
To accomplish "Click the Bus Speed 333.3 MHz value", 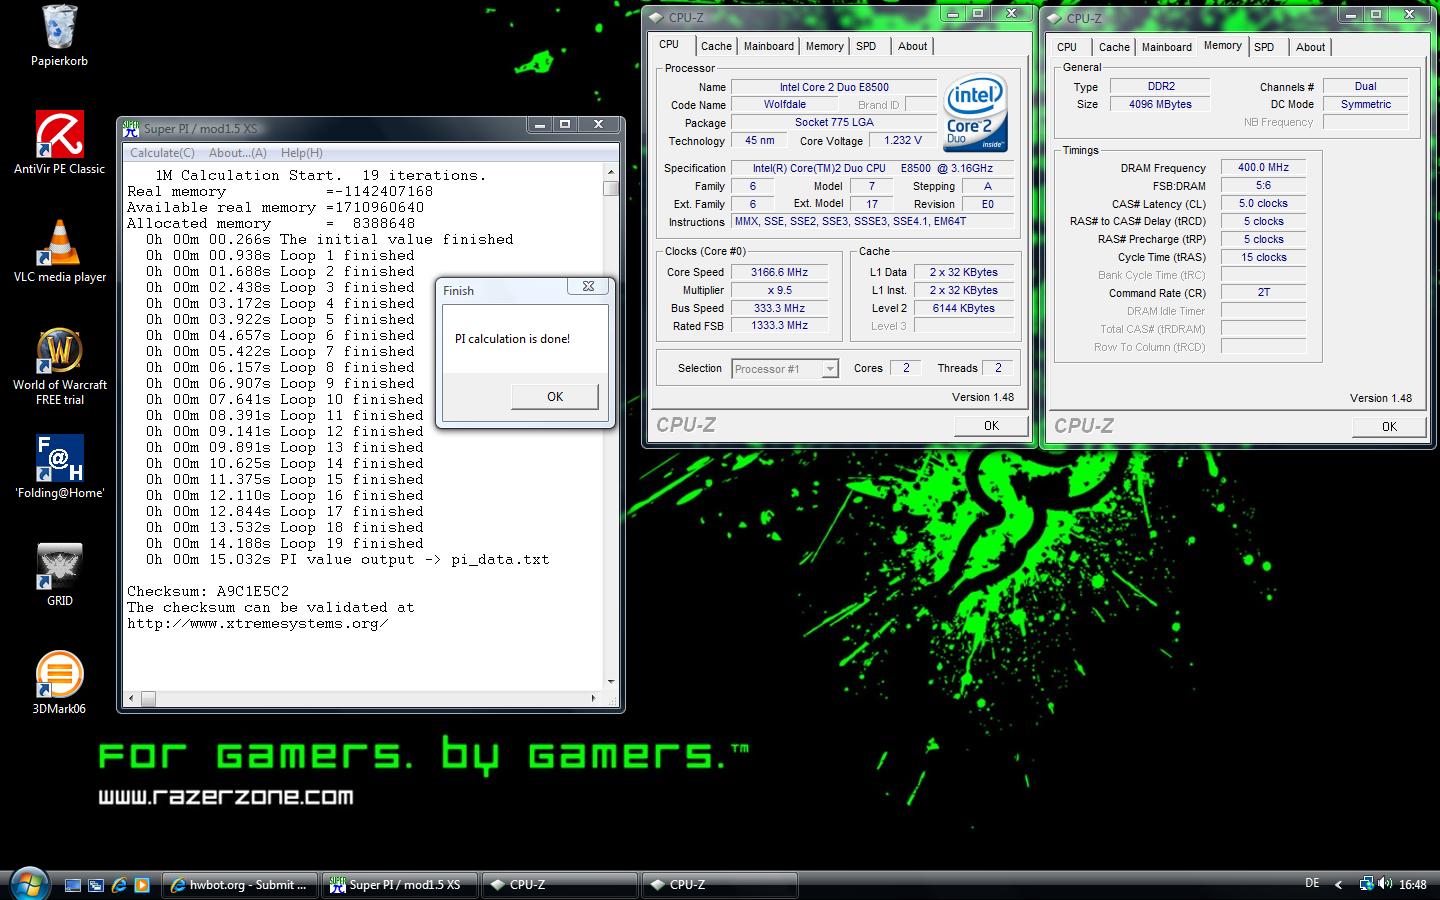I will pos(779,308).
